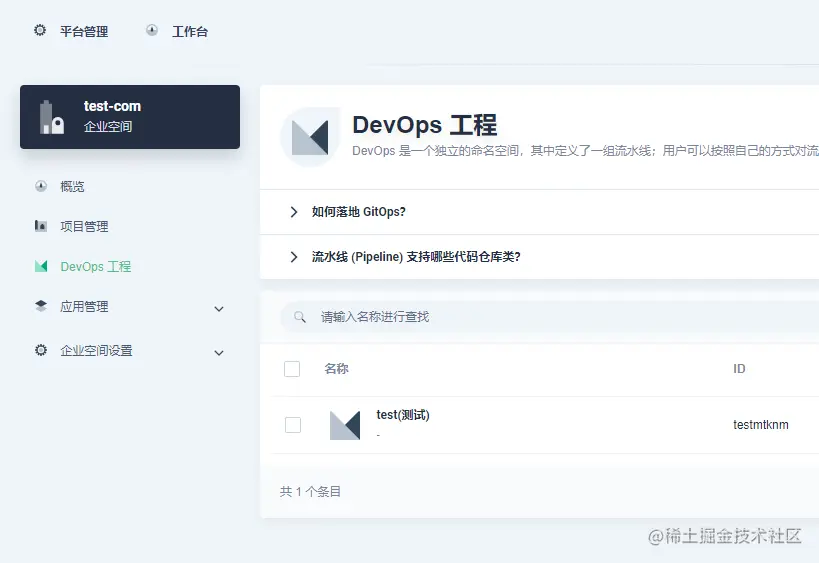
Task: Tick the checkbox for the test(测试) row
Action: 293,425
